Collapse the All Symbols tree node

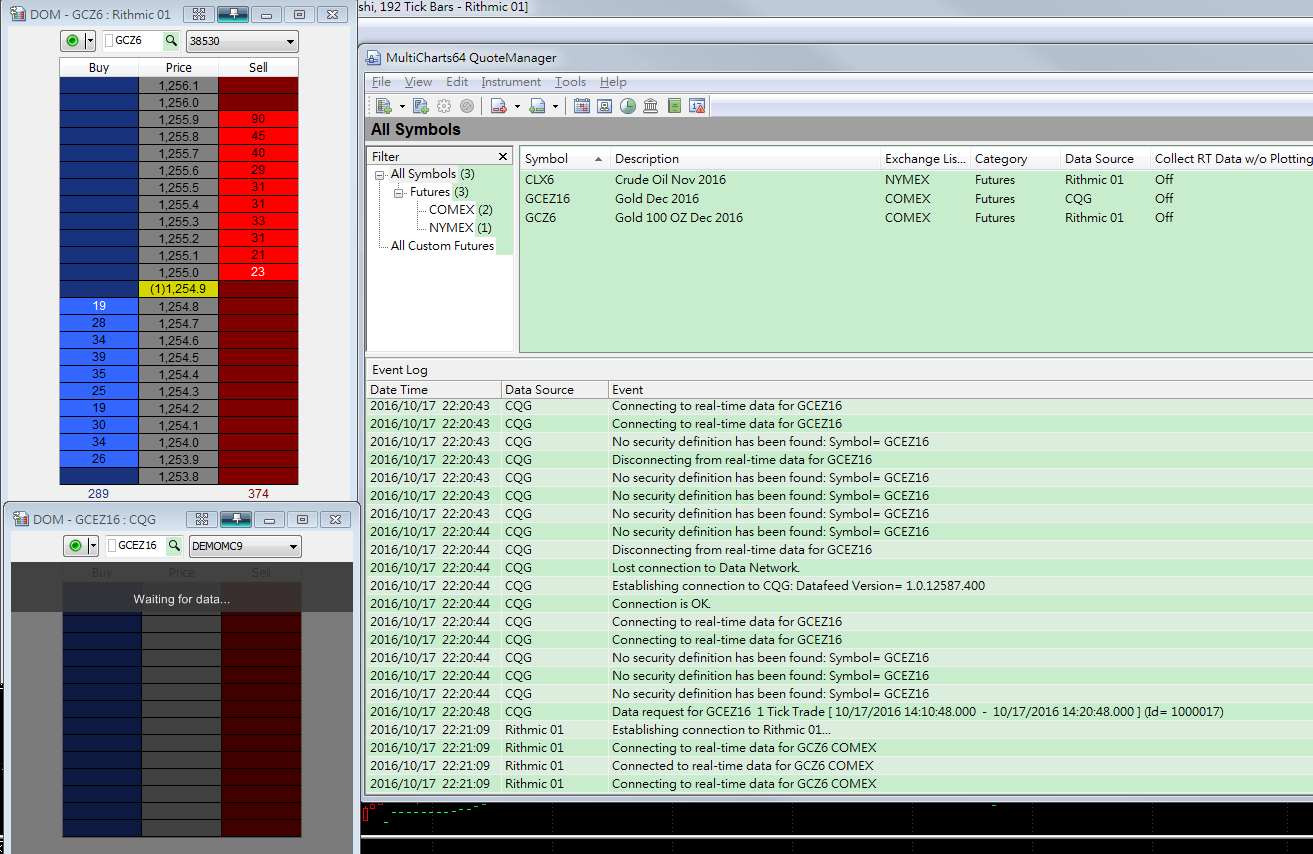[380, 174]
